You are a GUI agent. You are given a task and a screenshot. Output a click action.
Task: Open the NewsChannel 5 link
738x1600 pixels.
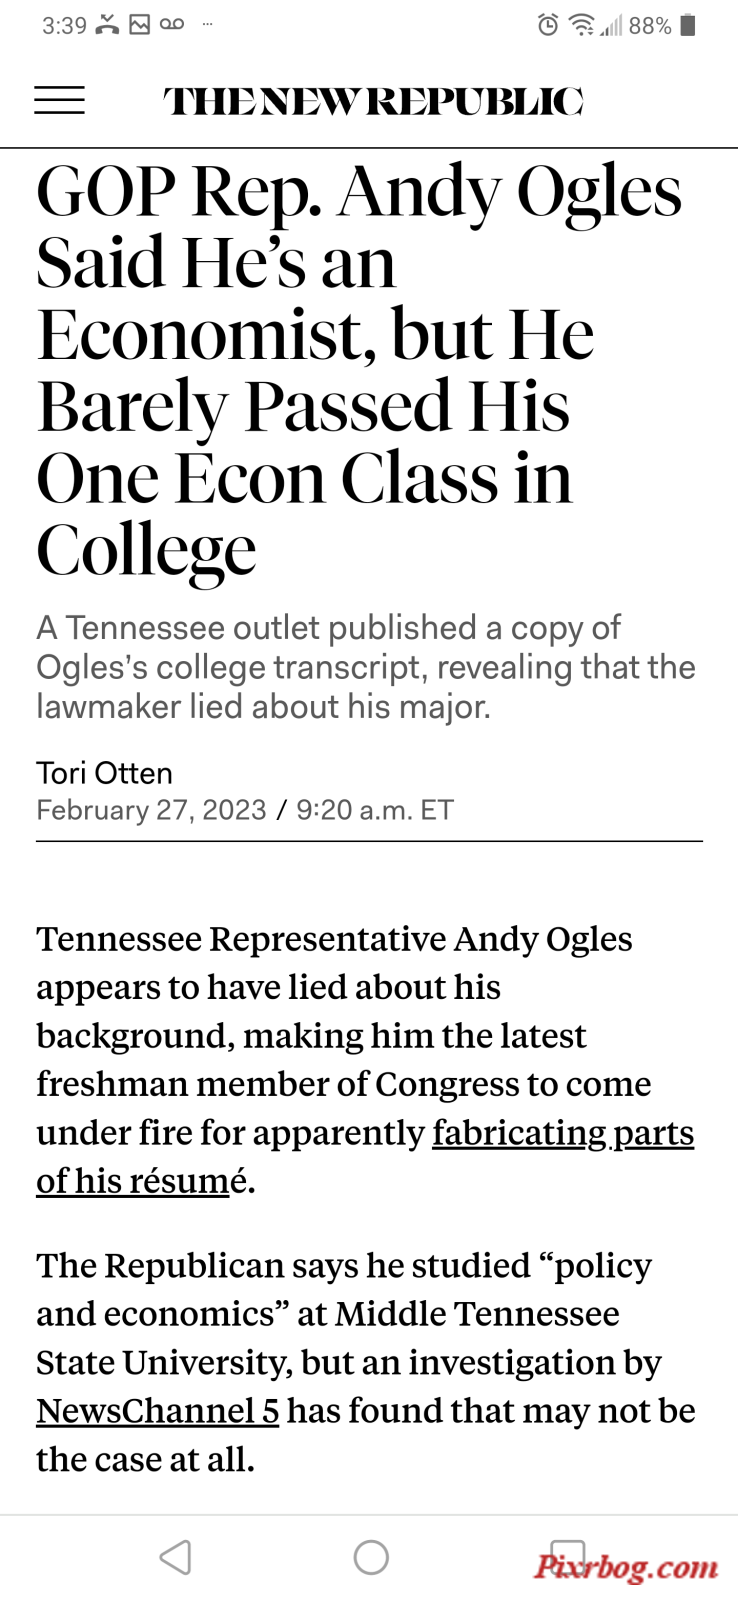tap(157, 1411)
